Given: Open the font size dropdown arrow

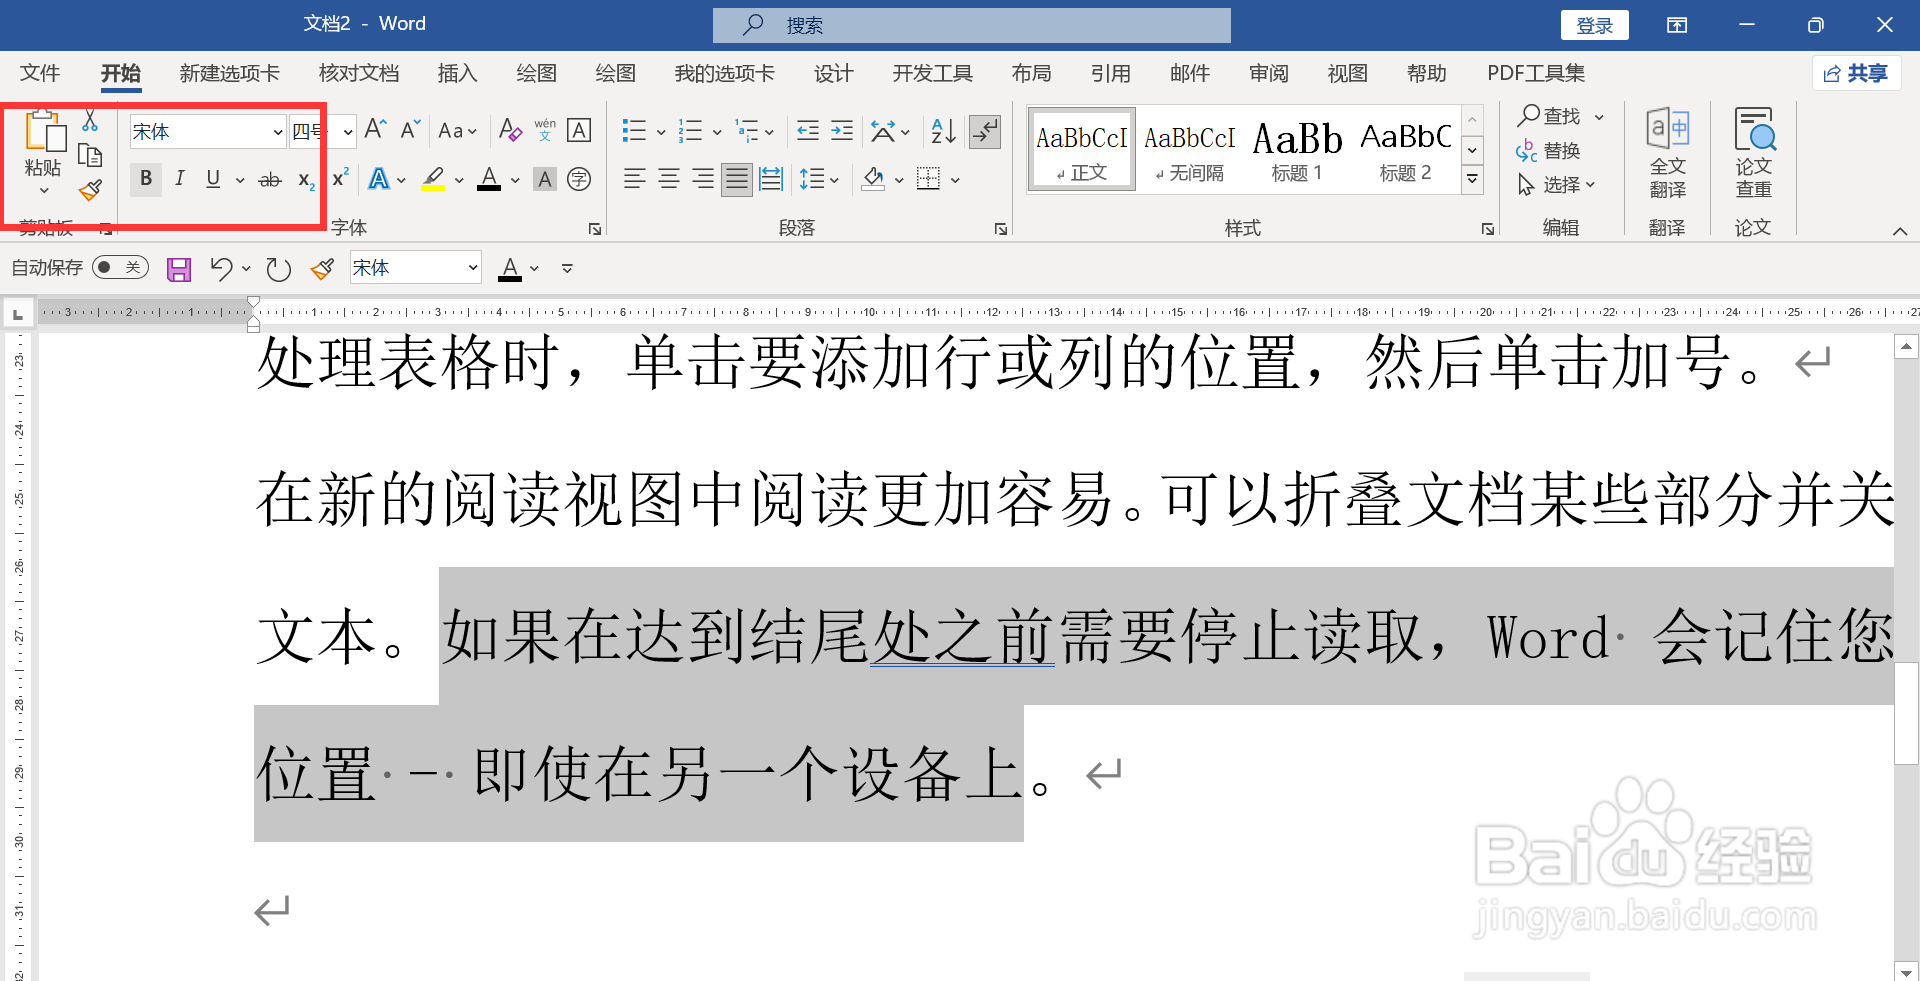Looking at the screenshot, I should tap(348, 131).
